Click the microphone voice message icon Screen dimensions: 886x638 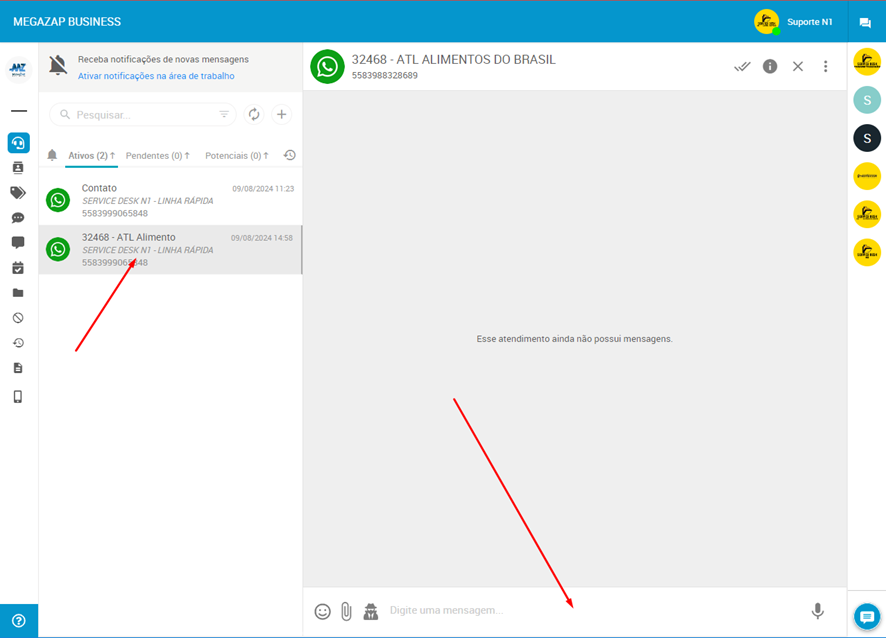tap(817, 611)
